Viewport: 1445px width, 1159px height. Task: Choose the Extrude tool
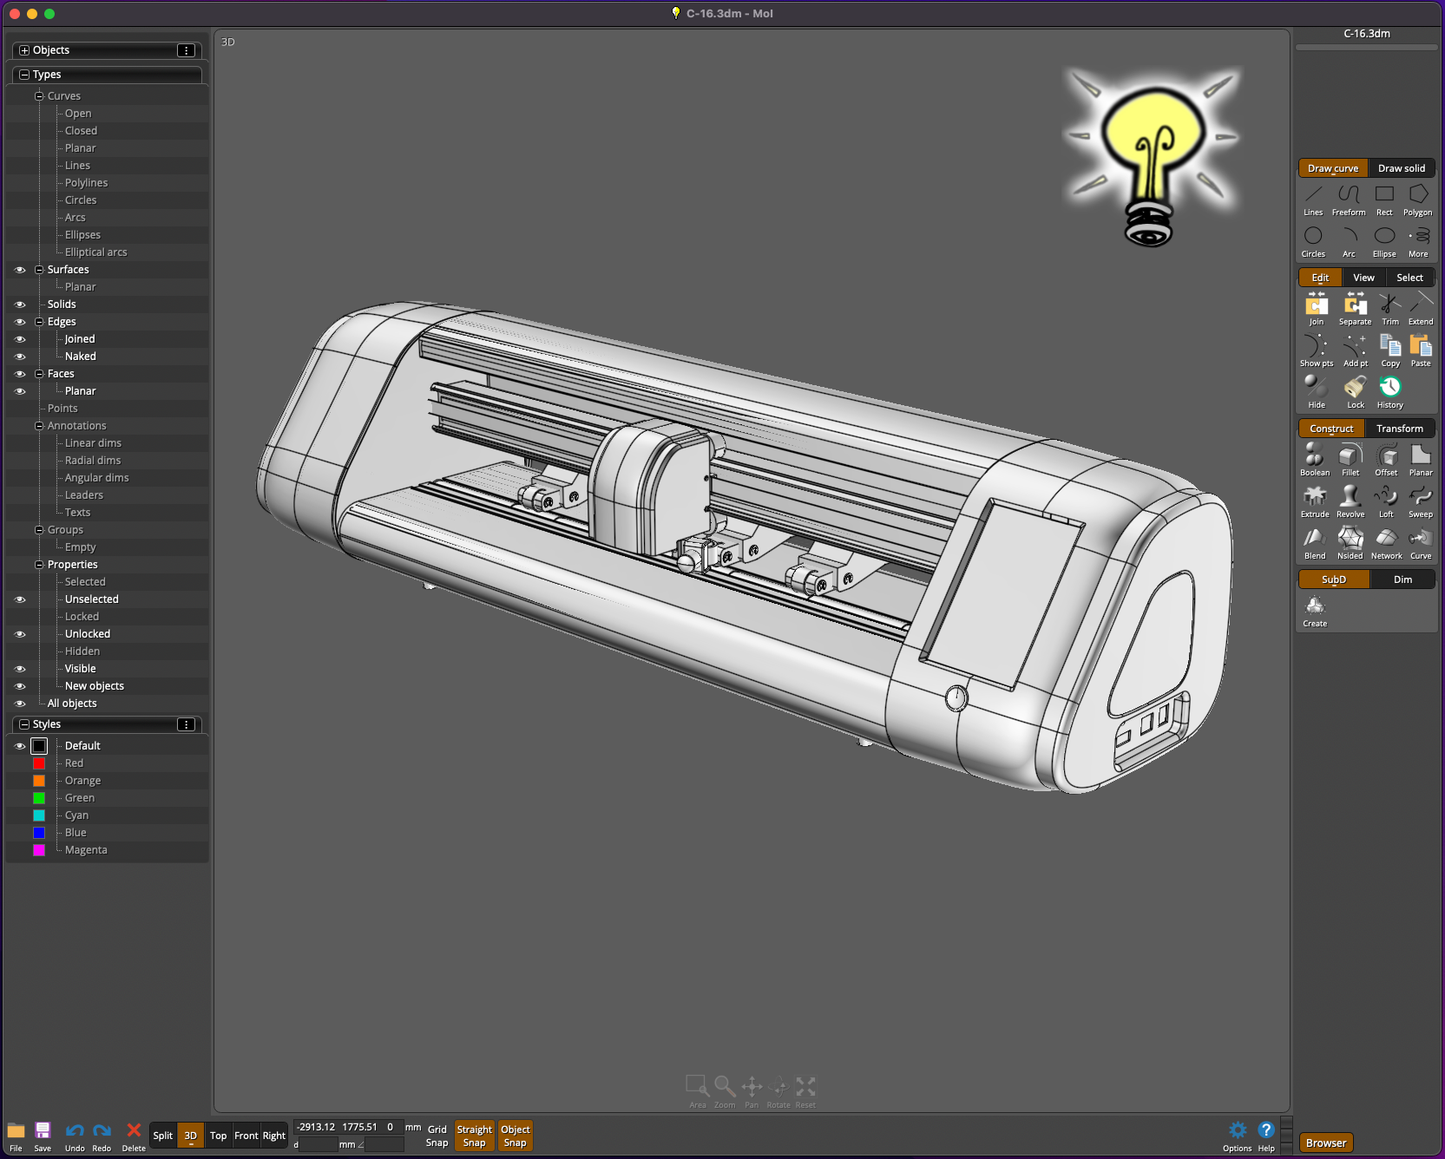coord(1314,500)
